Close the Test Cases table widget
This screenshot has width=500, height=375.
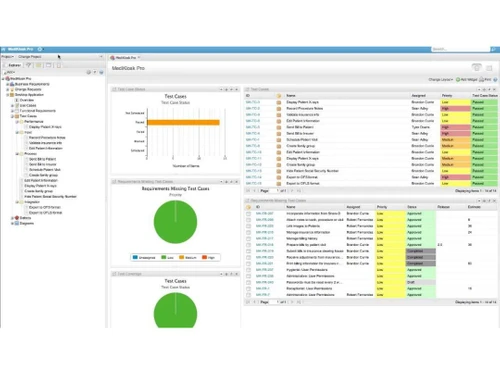[x=494, y=89]
